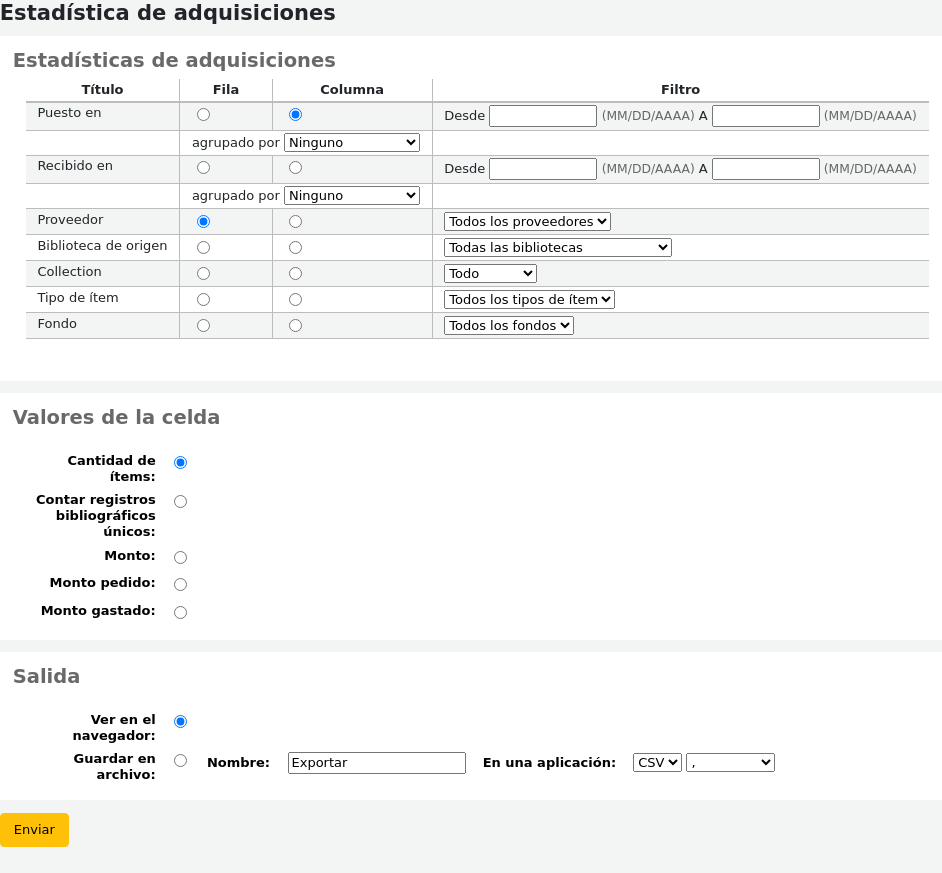Open Todos los proveedores dropdown

pyautogui.click(x=527, y=222)
